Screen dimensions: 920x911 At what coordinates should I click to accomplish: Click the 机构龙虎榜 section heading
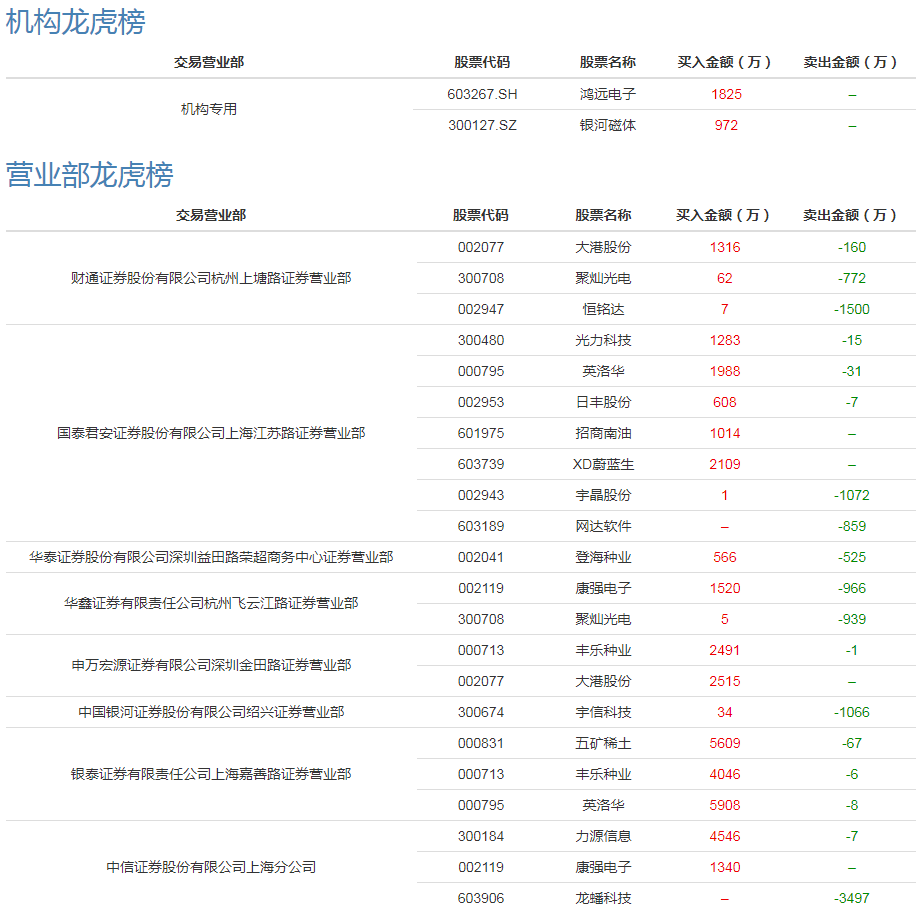[x=76, y=22]
